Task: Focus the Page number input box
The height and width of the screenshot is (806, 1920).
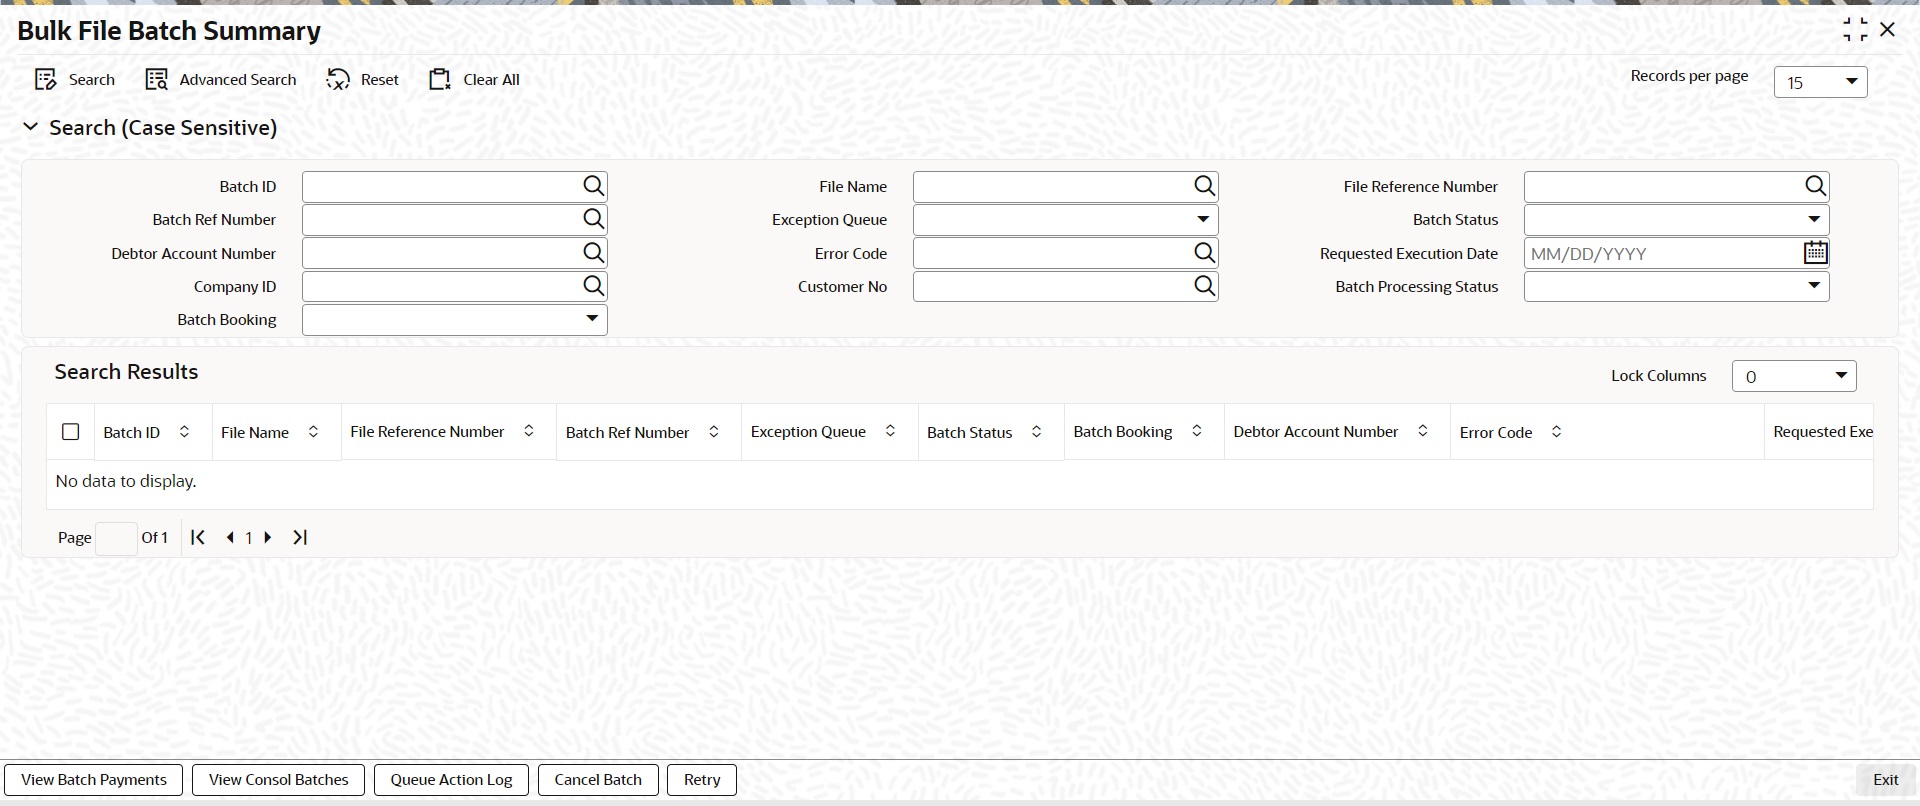Action: point(116,538)
